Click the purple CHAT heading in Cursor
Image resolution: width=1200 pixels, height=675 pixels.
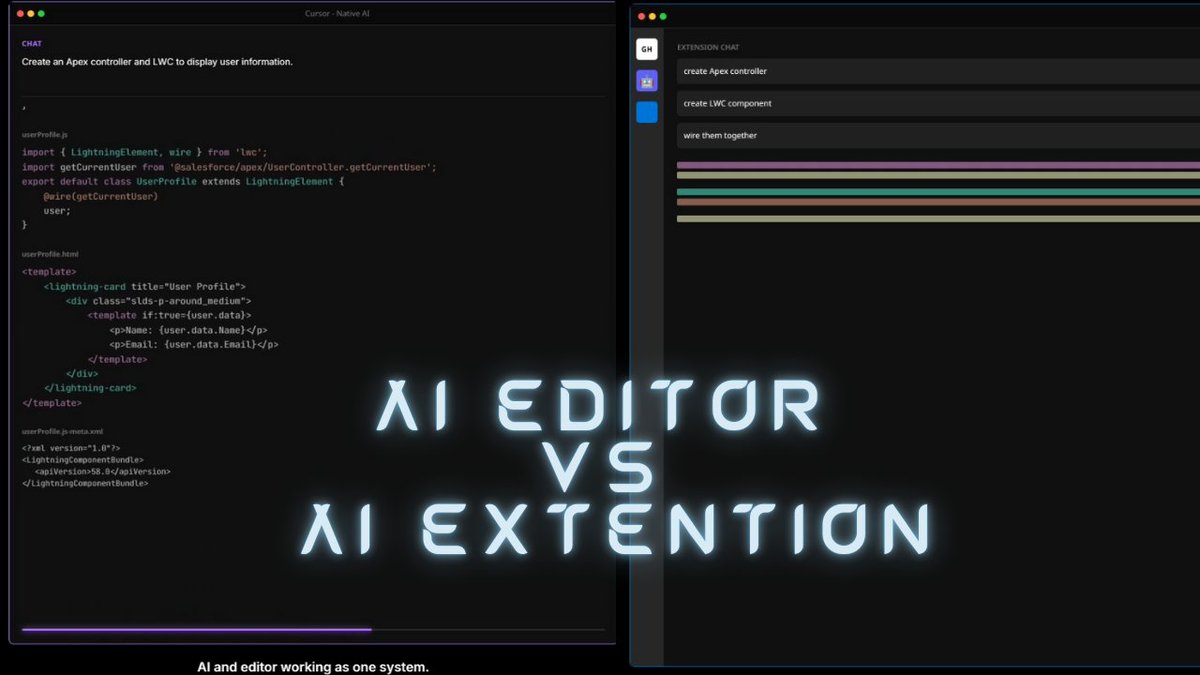pyautogui.click(x=32, y=44)
